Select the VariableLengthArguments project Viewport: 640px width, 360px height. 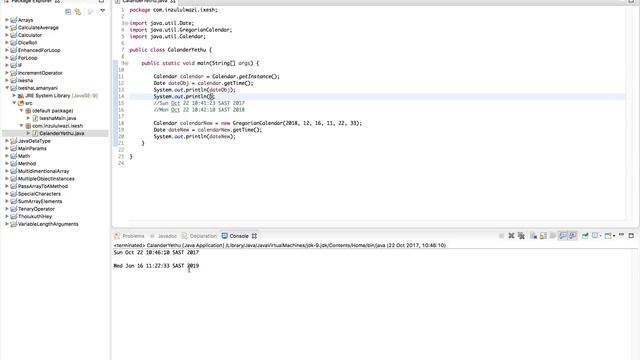coord(48,224)
